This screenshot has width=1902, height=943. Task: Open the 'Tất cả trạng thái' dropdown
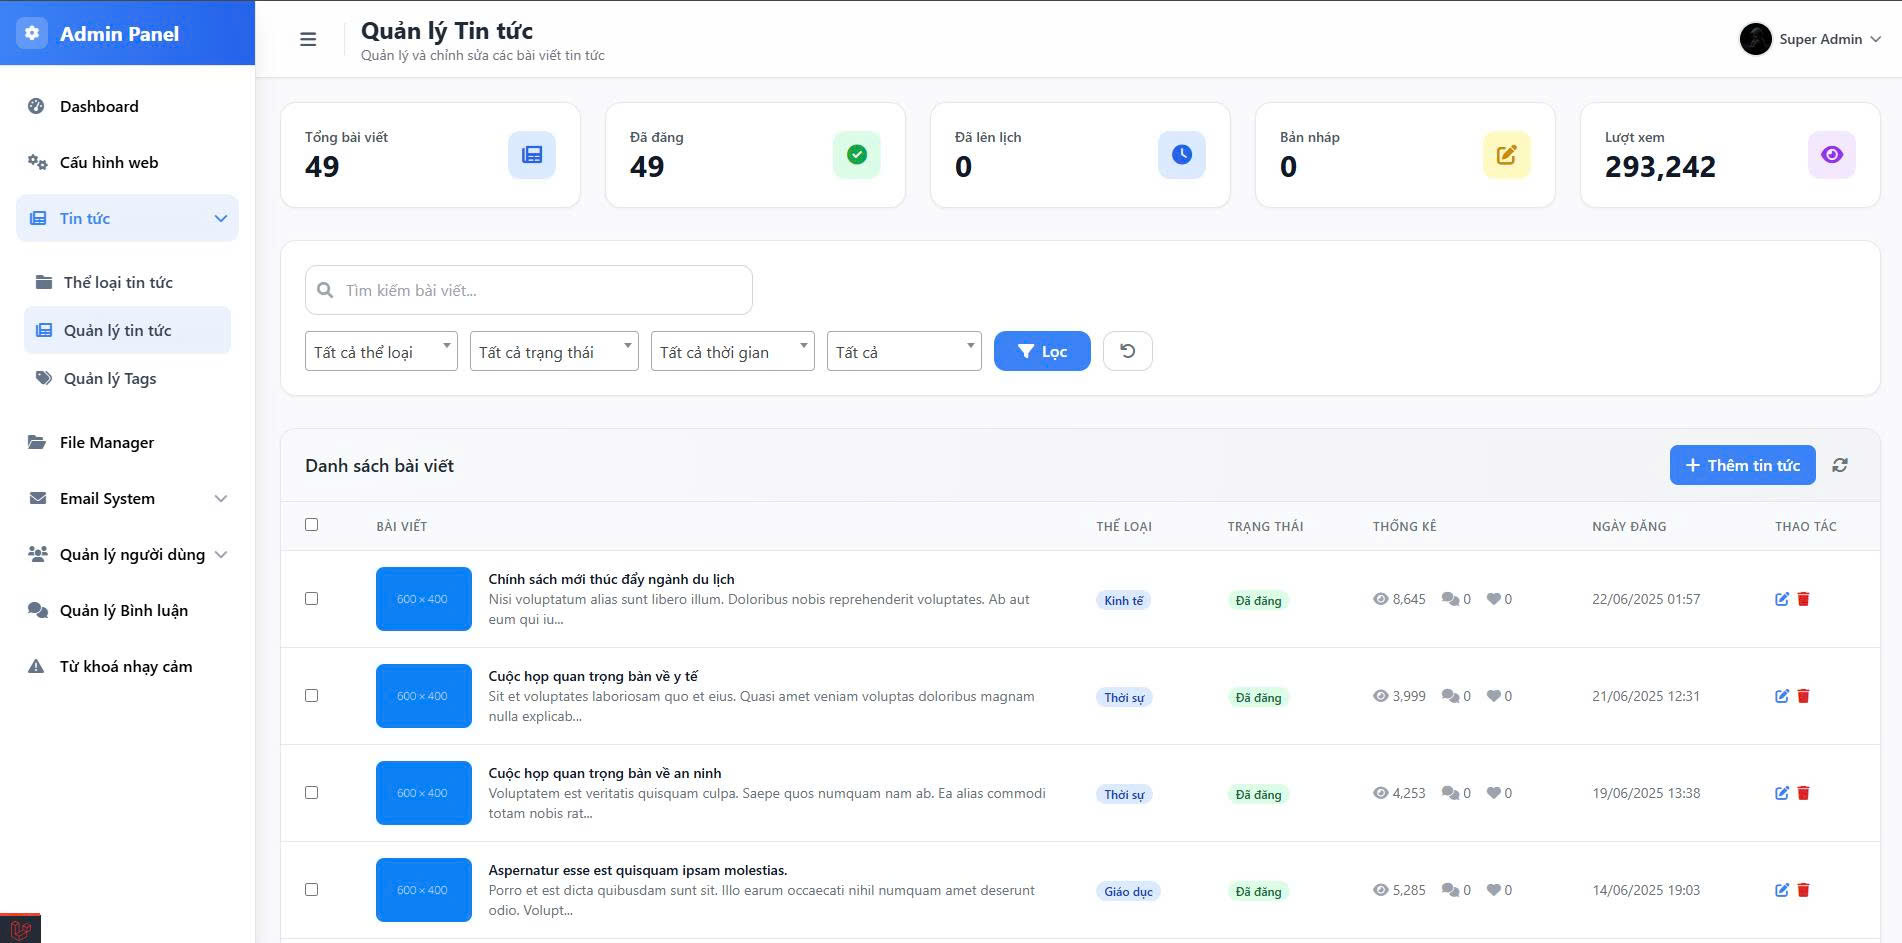coord(554,351)
